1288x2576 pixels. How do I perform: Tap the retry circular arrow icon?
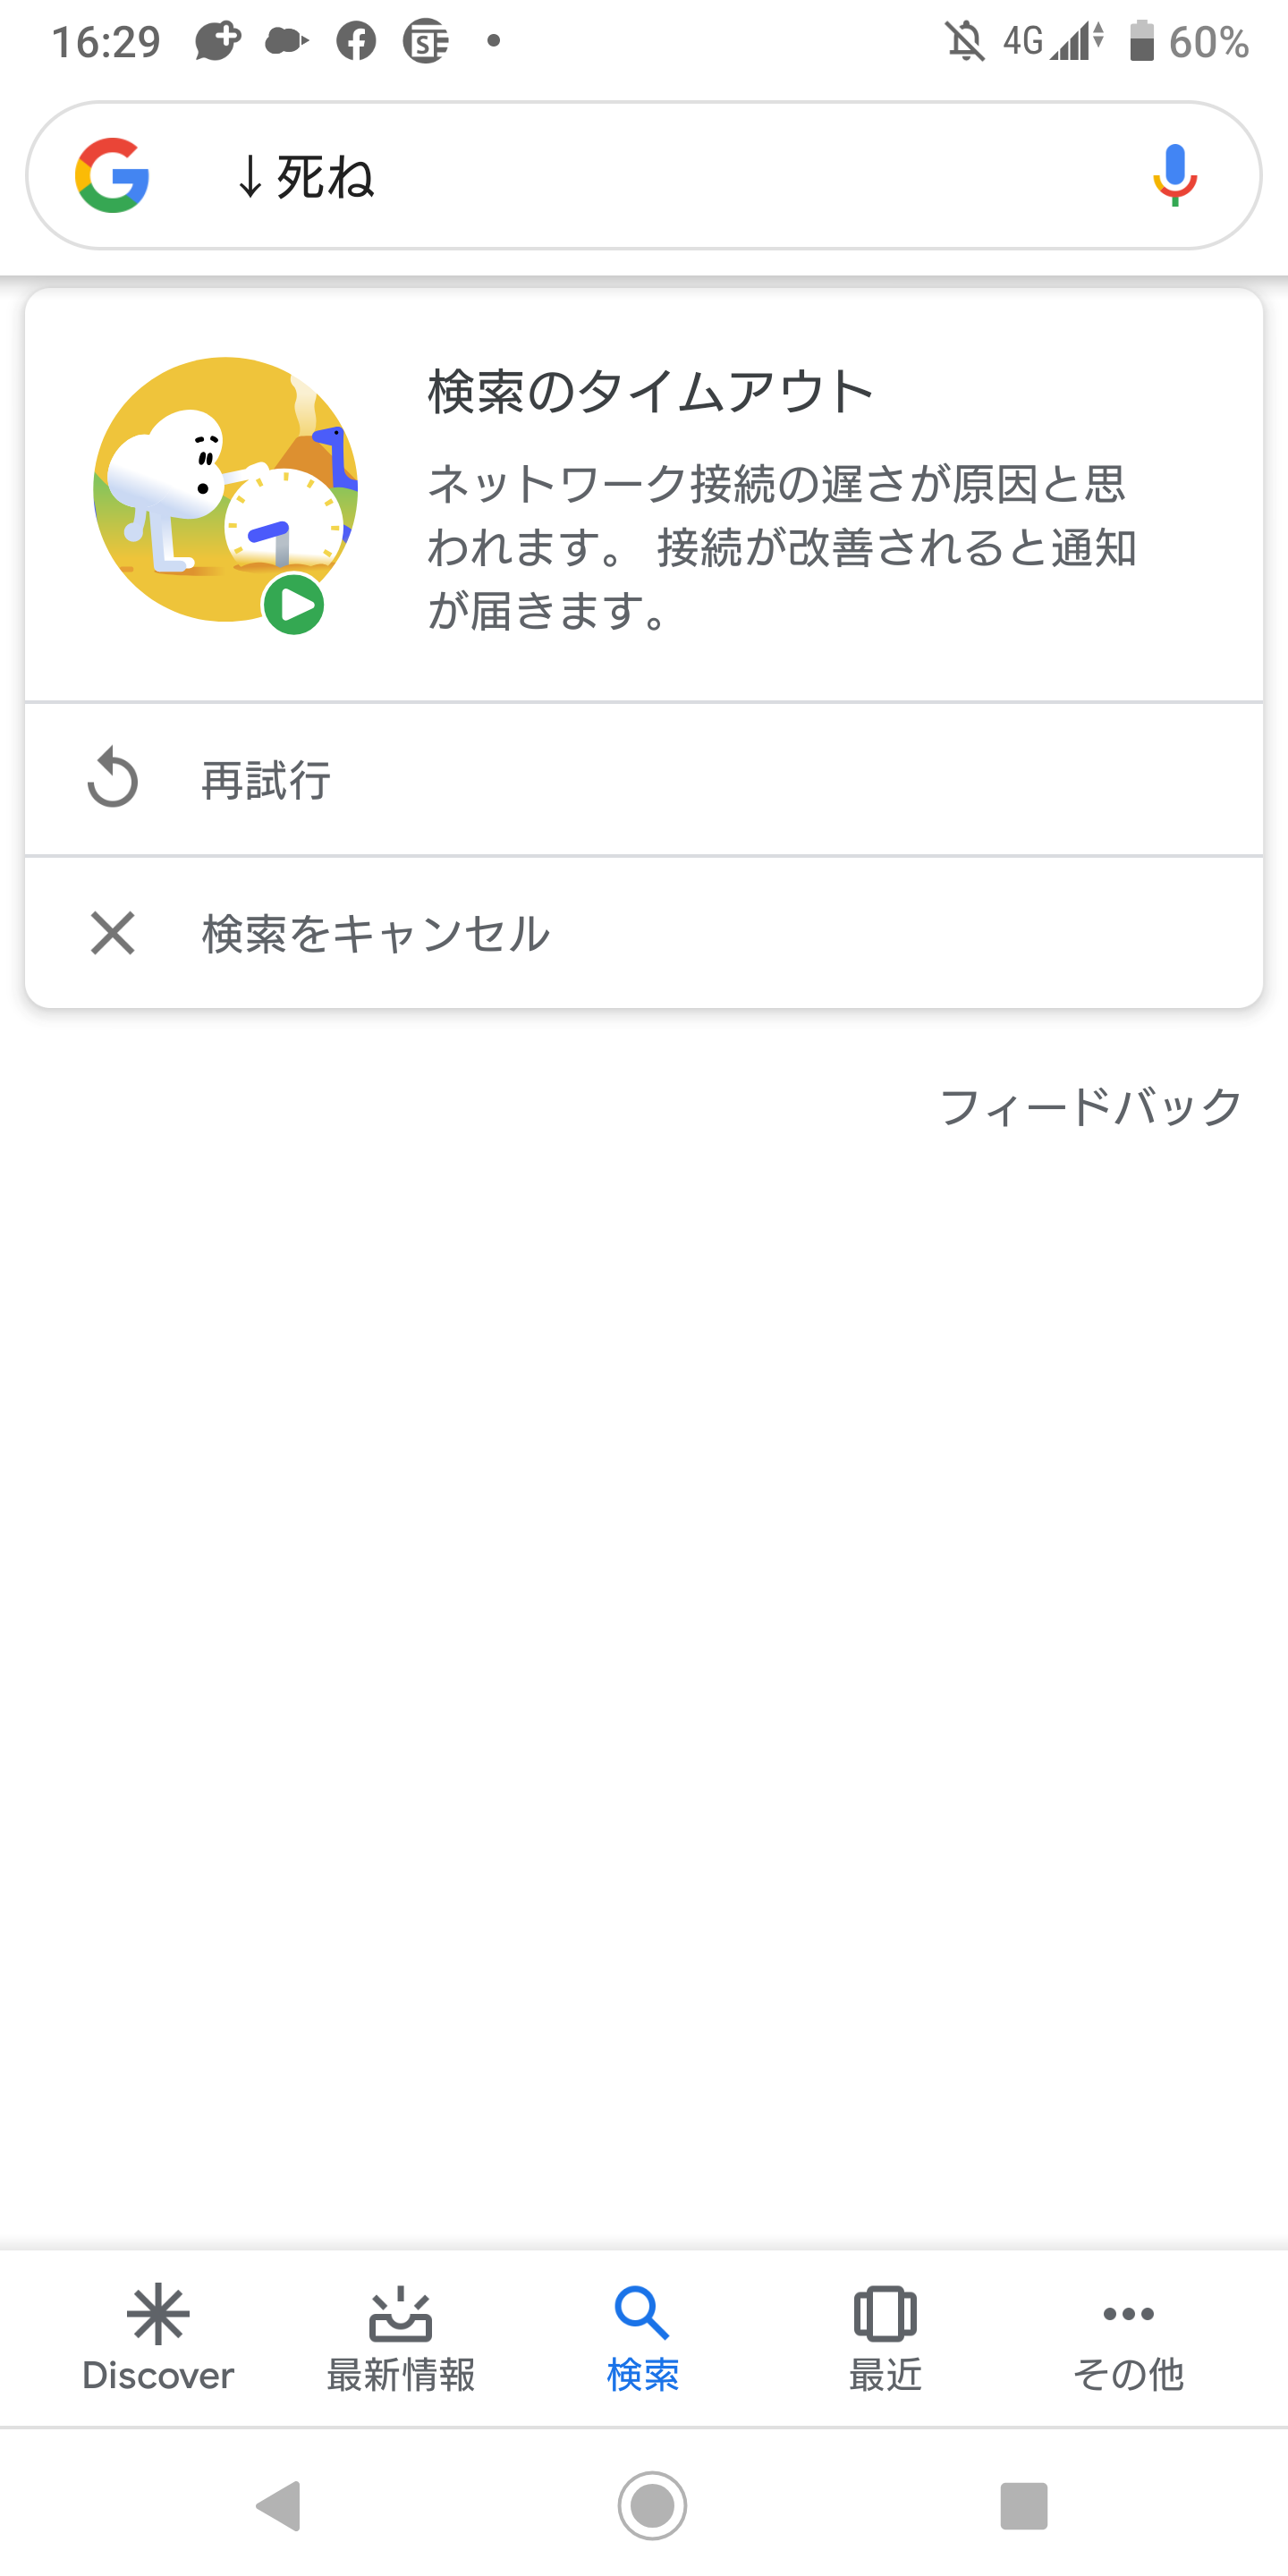[x=112, y=778]
